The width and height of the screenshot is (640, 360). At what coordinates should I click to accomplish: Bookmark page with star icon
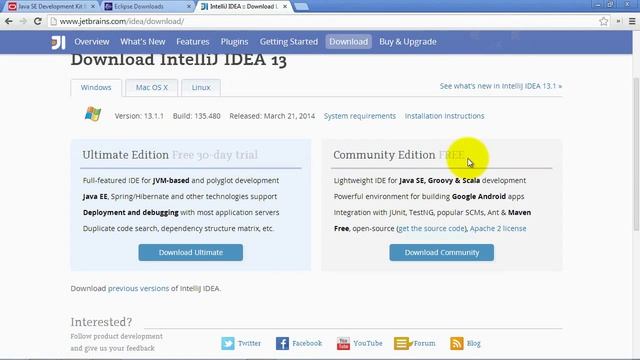604,21
